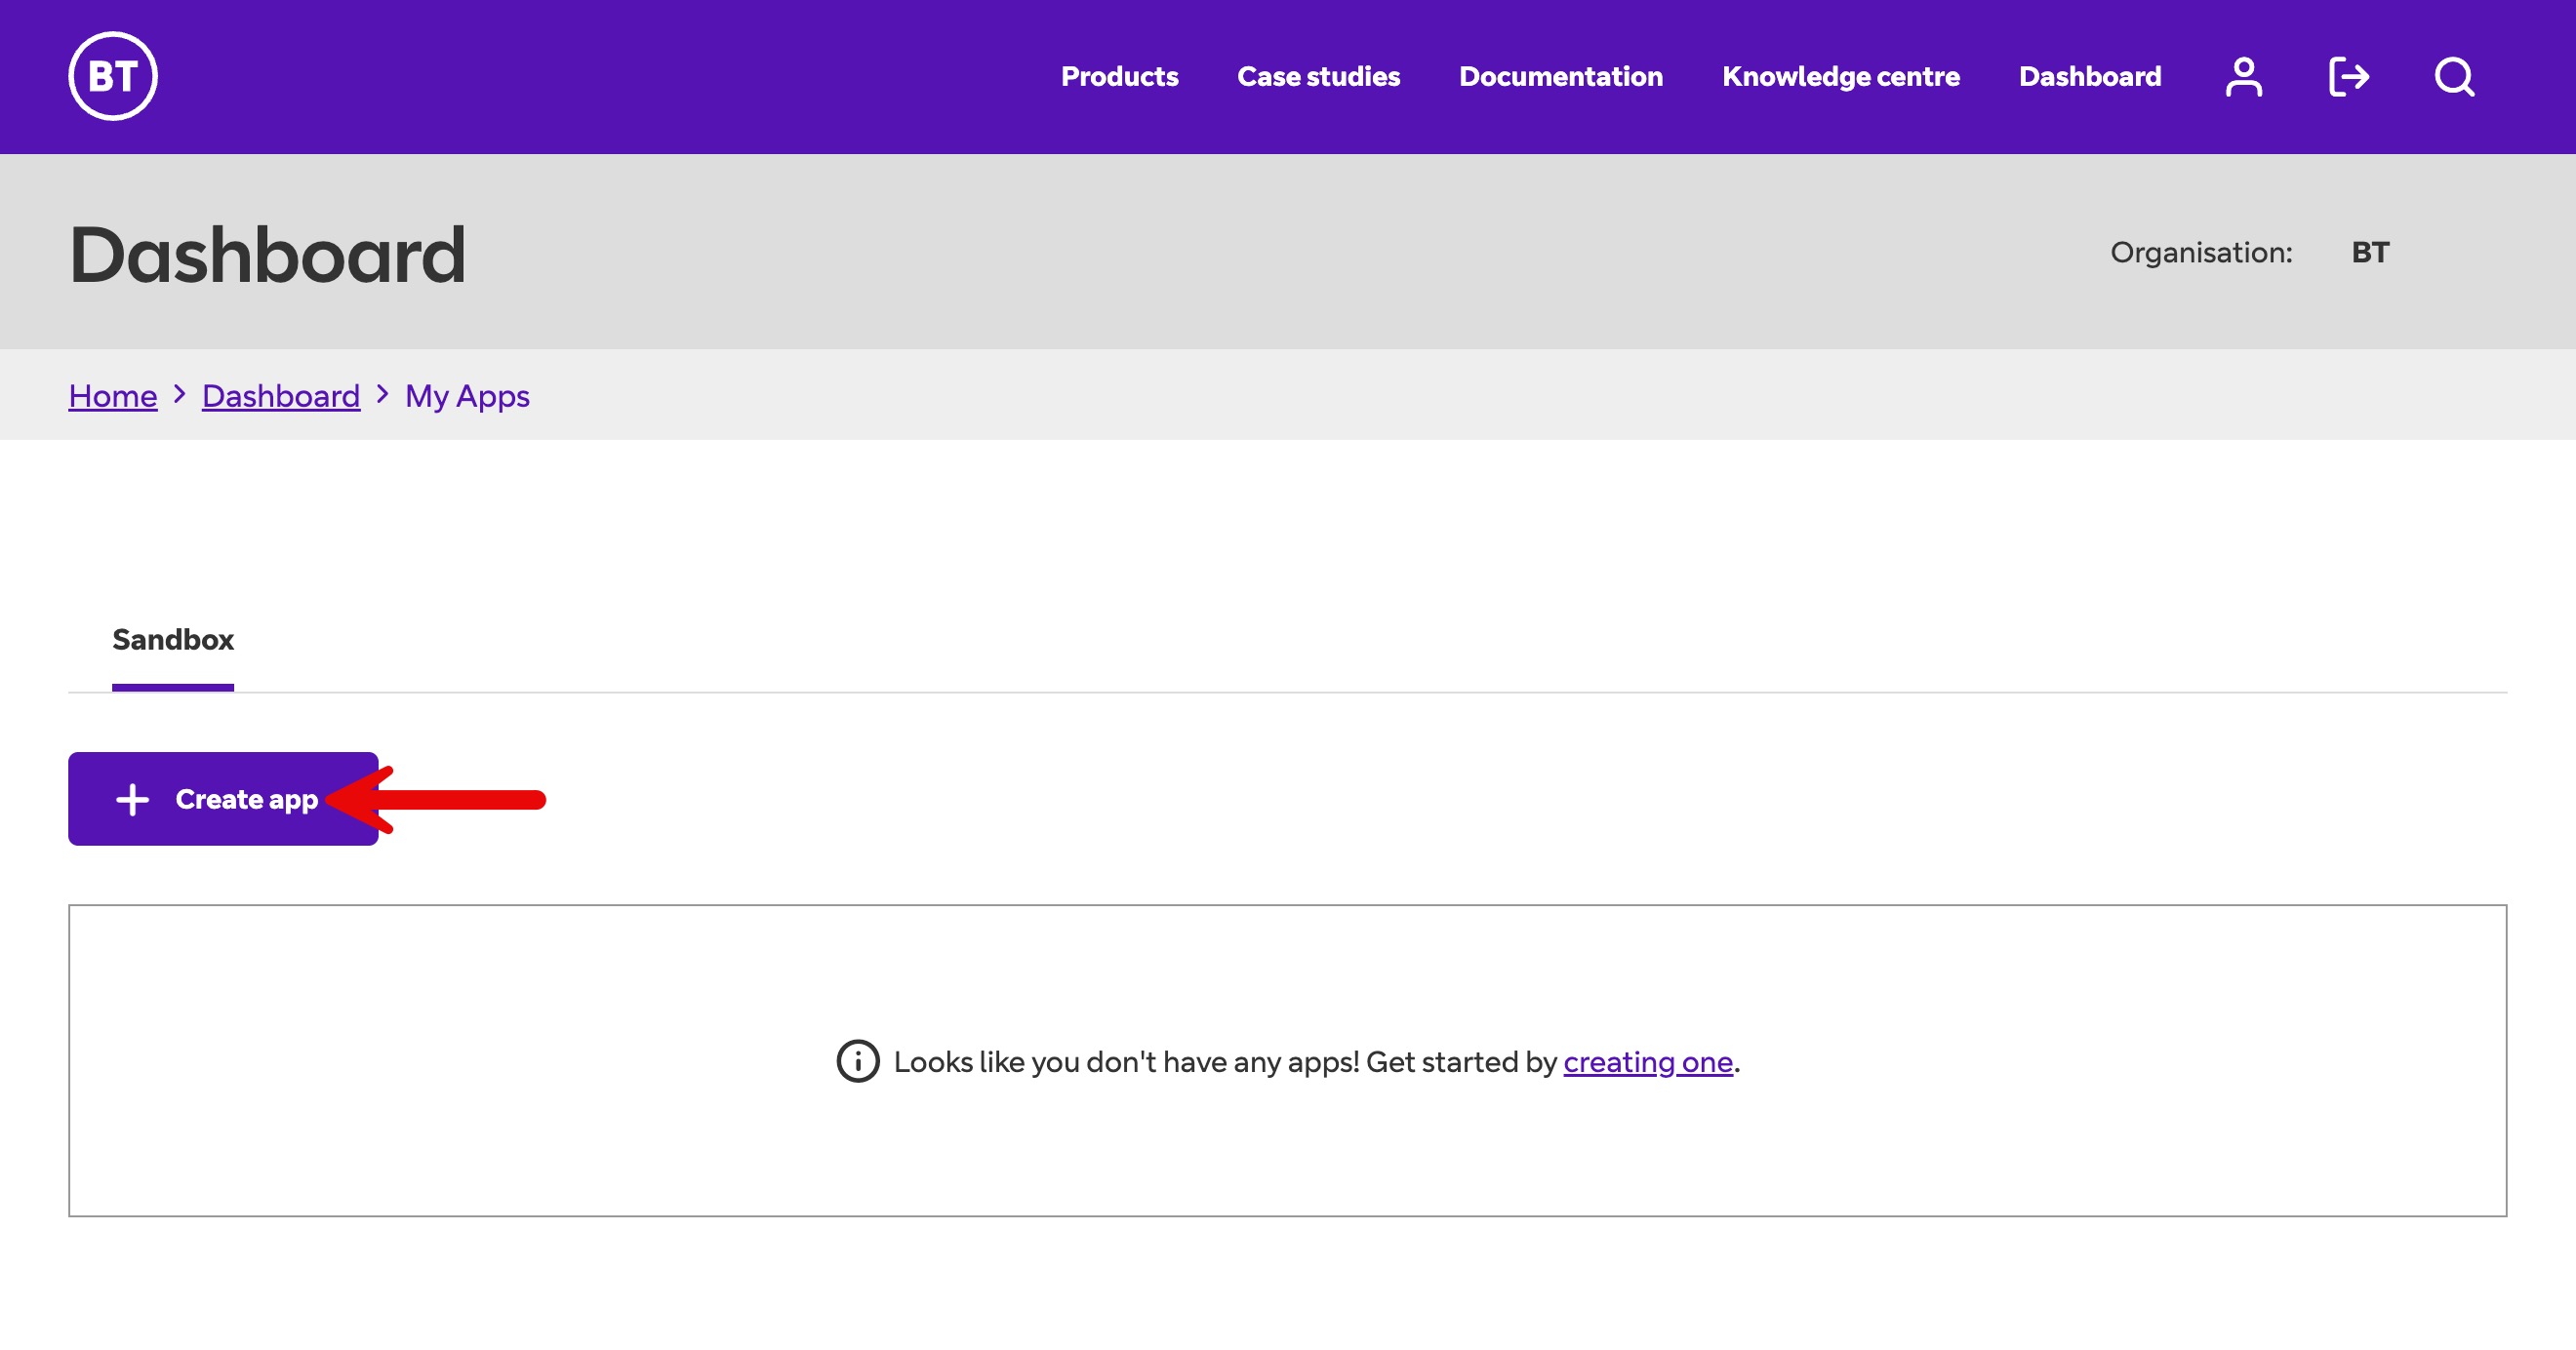Image resolution: width=2576 pixels, height=1350 pixels.
Task: Go to Case studies
Action: (1318, 77)
